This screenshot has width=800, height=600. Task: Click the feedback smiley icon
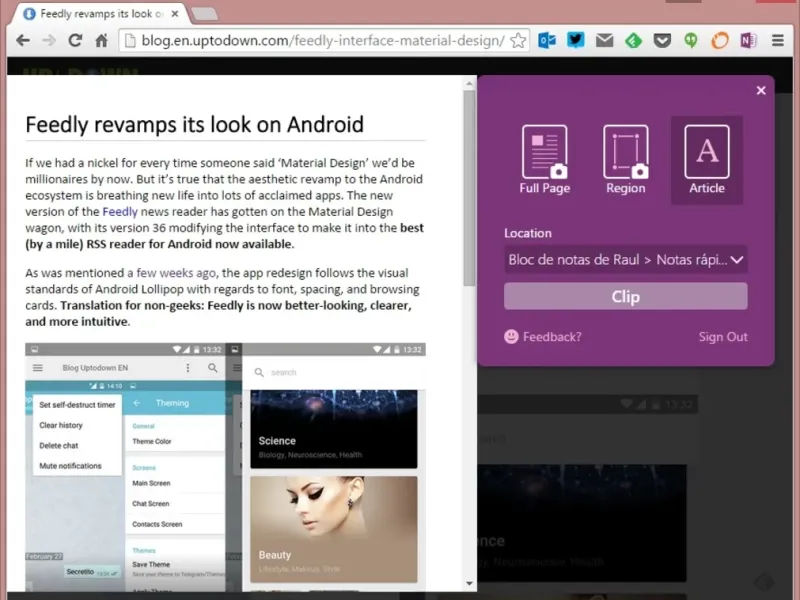pos(511,336)
